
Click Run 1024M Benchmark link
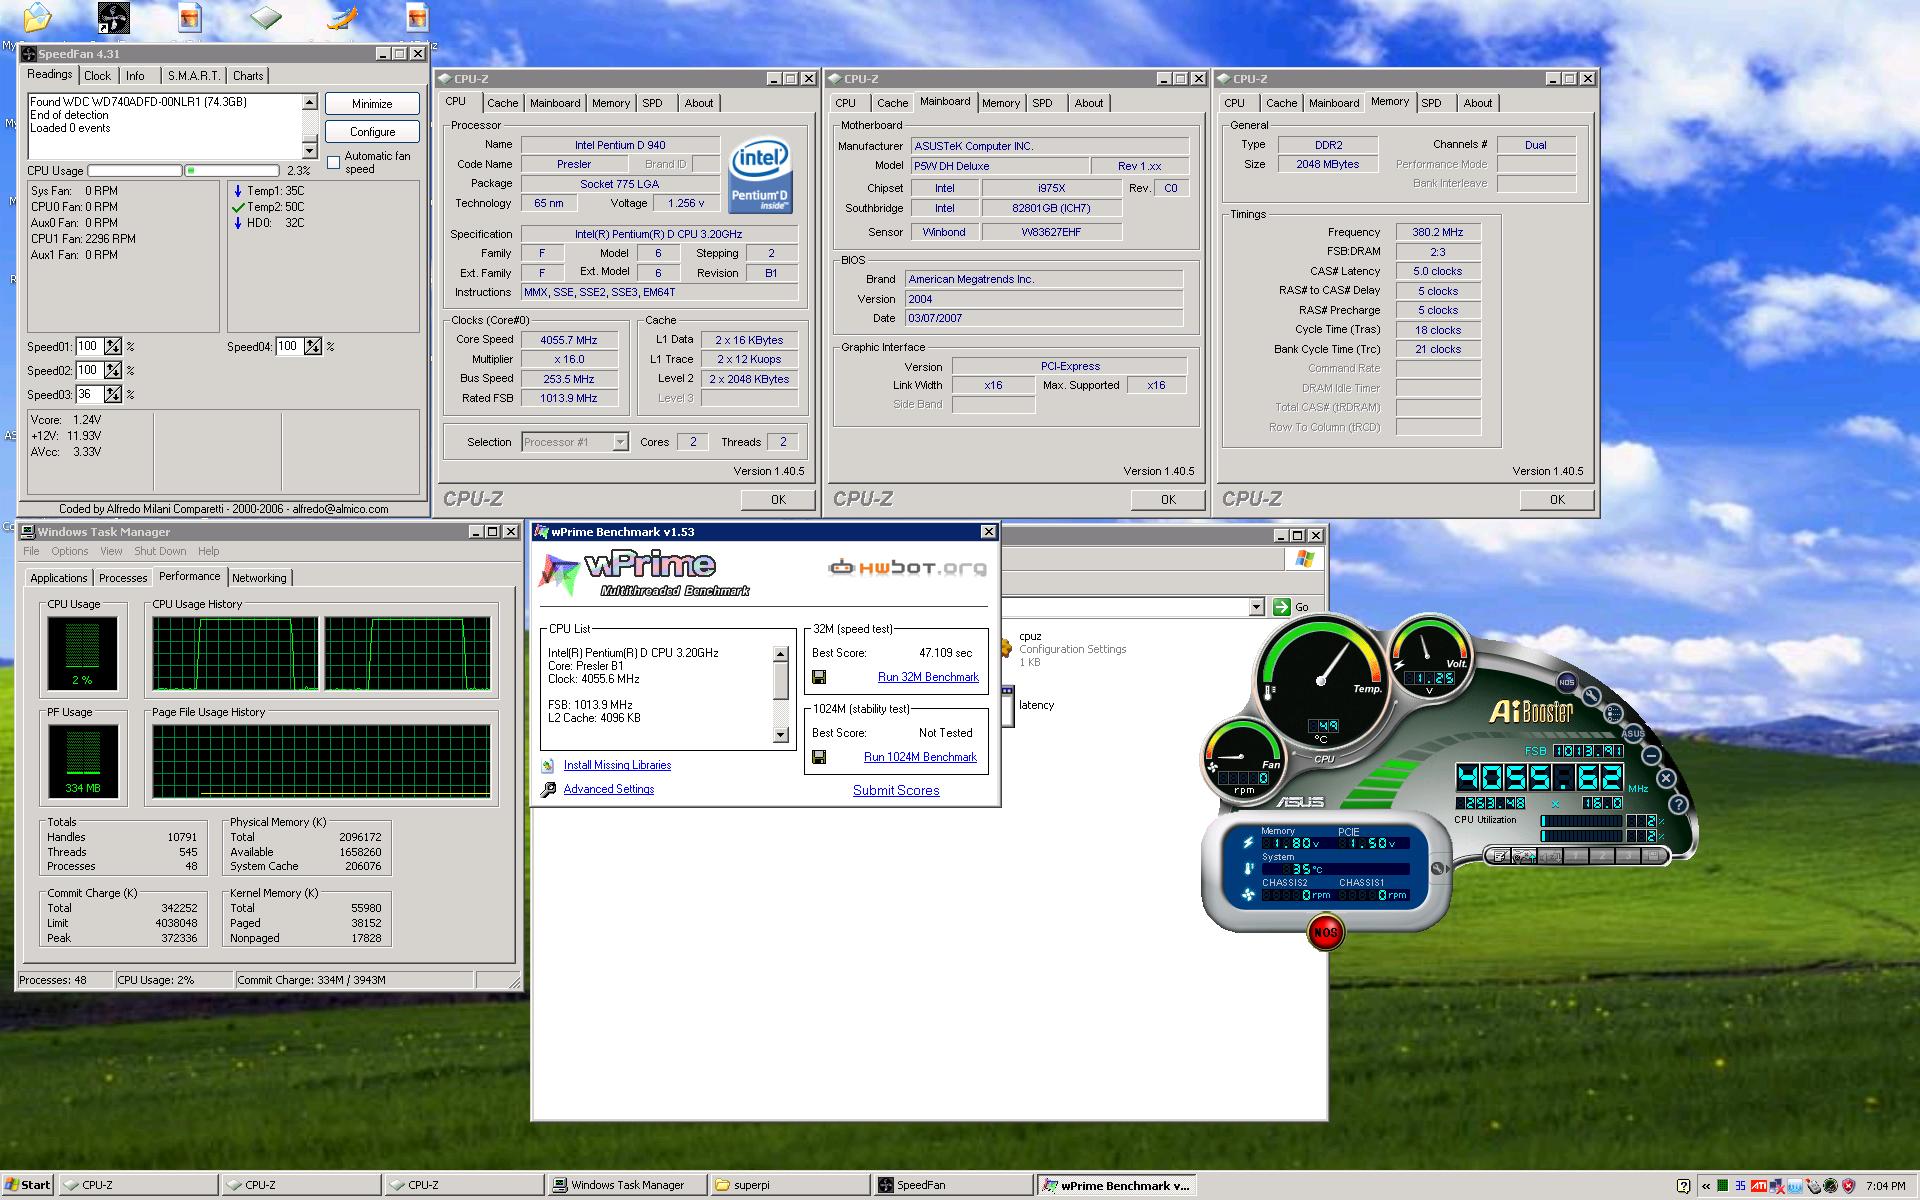[x=920, y=757]
